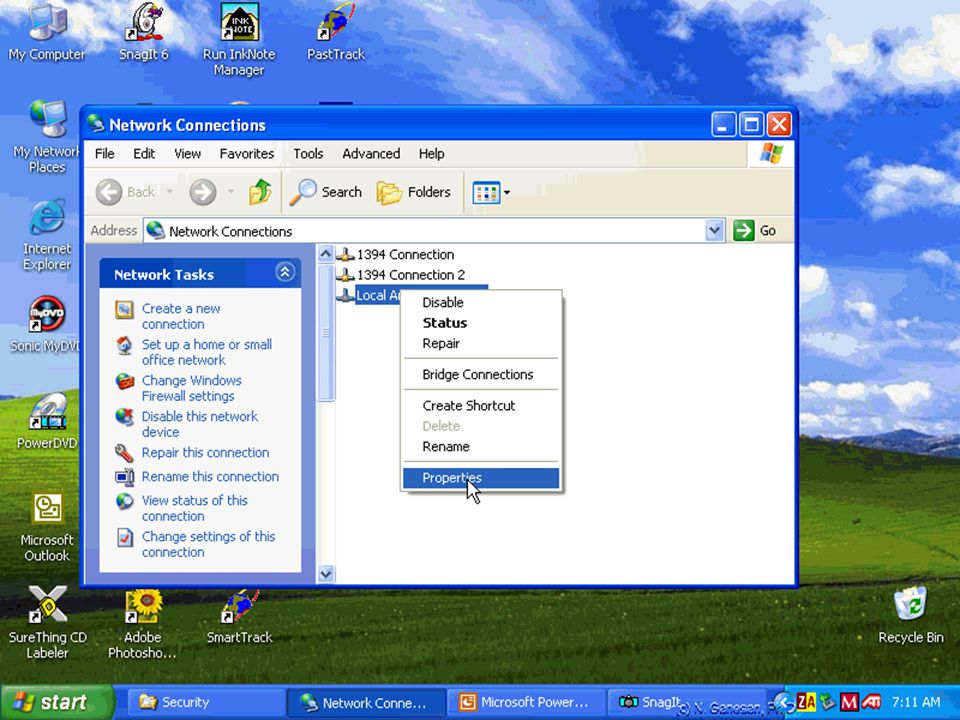Collapse the Network Tasks panel
Screen dimensions: 960x720
point(285,272)
